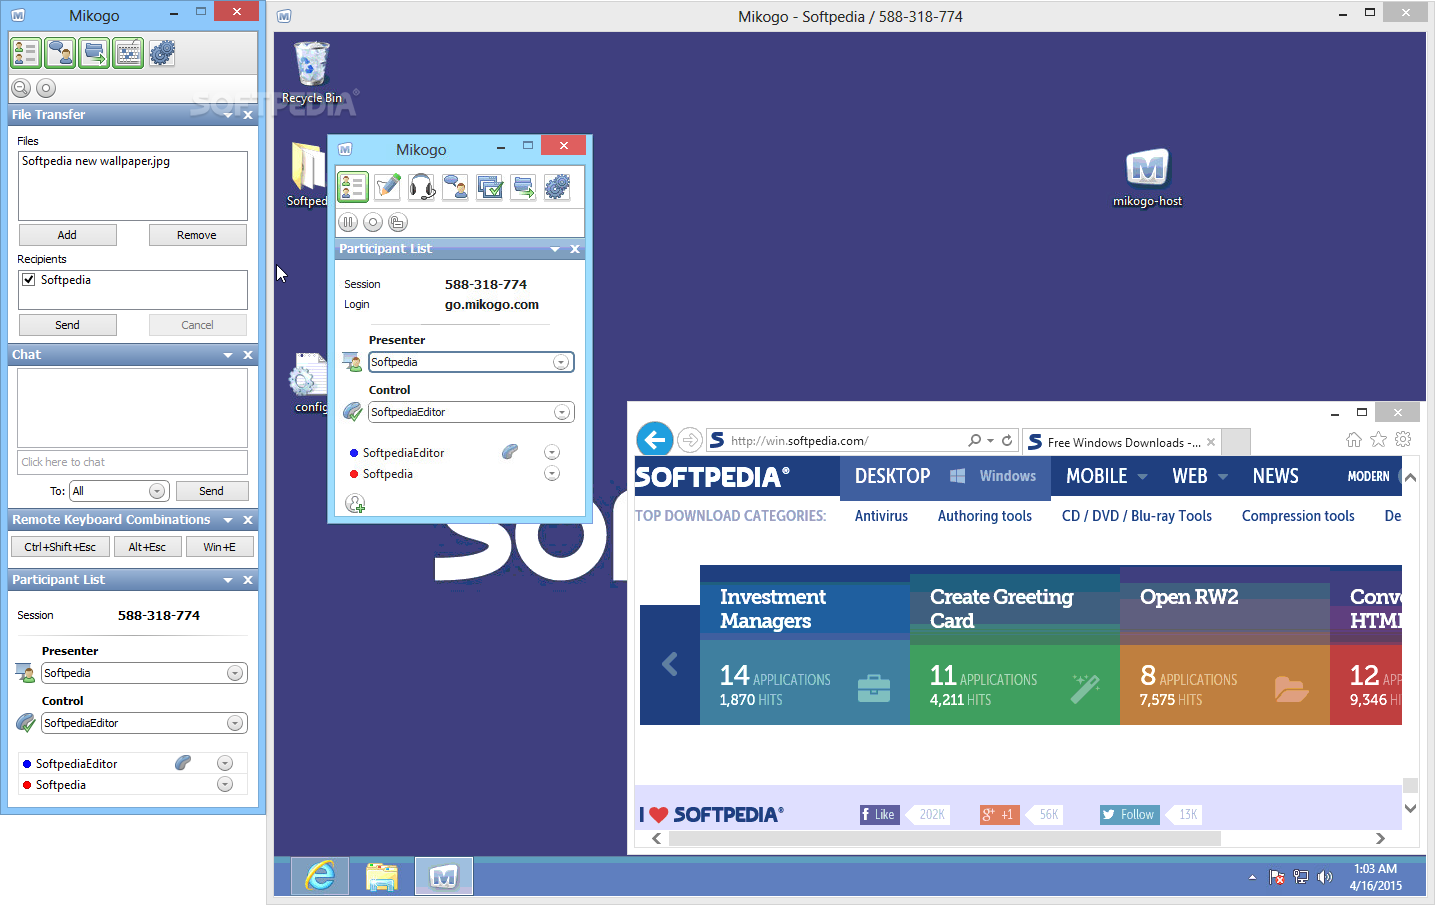Open the remote keyboard icon in left panel toolbar
Viewport: 1435px width, 905px height.
click(x=128, y=53)
